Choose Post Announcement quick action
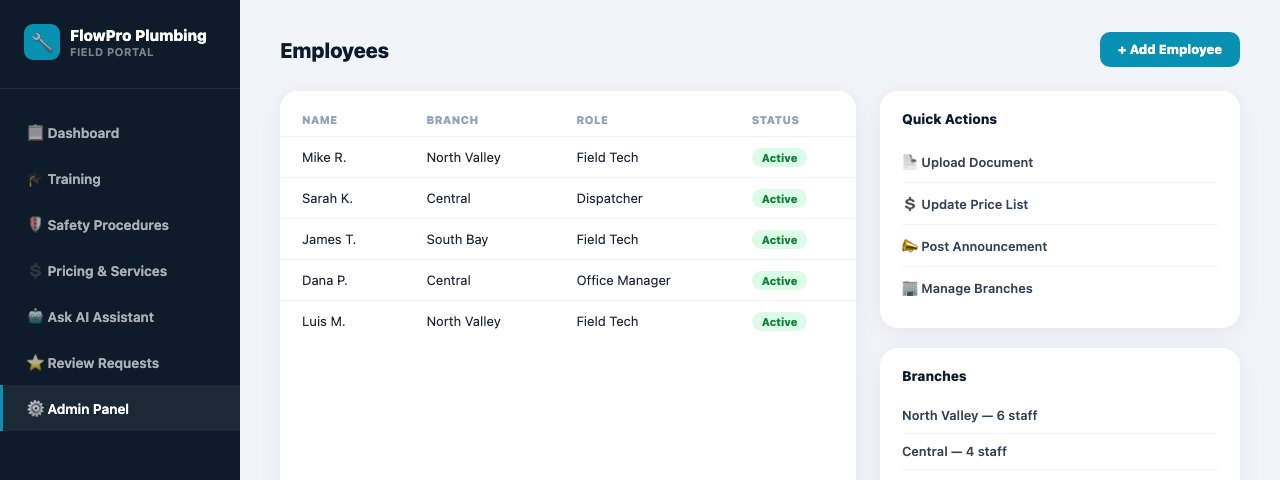Screen dimensions: 1280x480 [x=1060, y=246]
